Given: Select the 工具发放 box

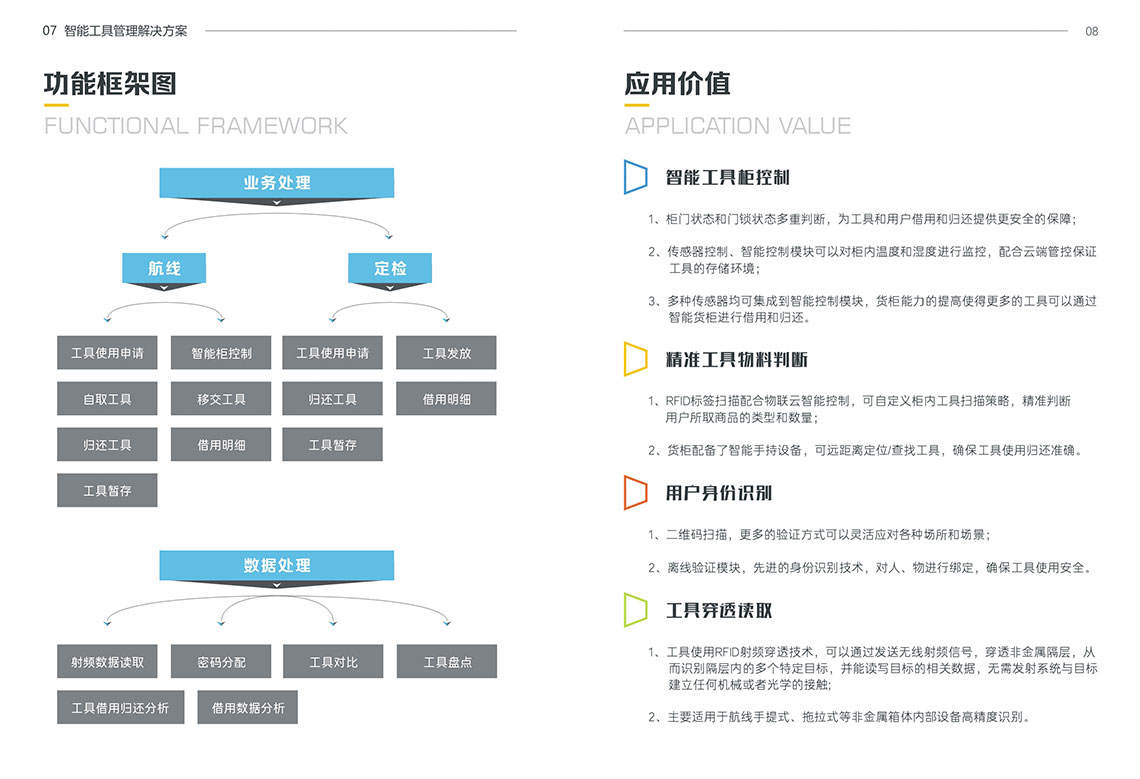Looking at the screenshot, I should tap(446, 353).
